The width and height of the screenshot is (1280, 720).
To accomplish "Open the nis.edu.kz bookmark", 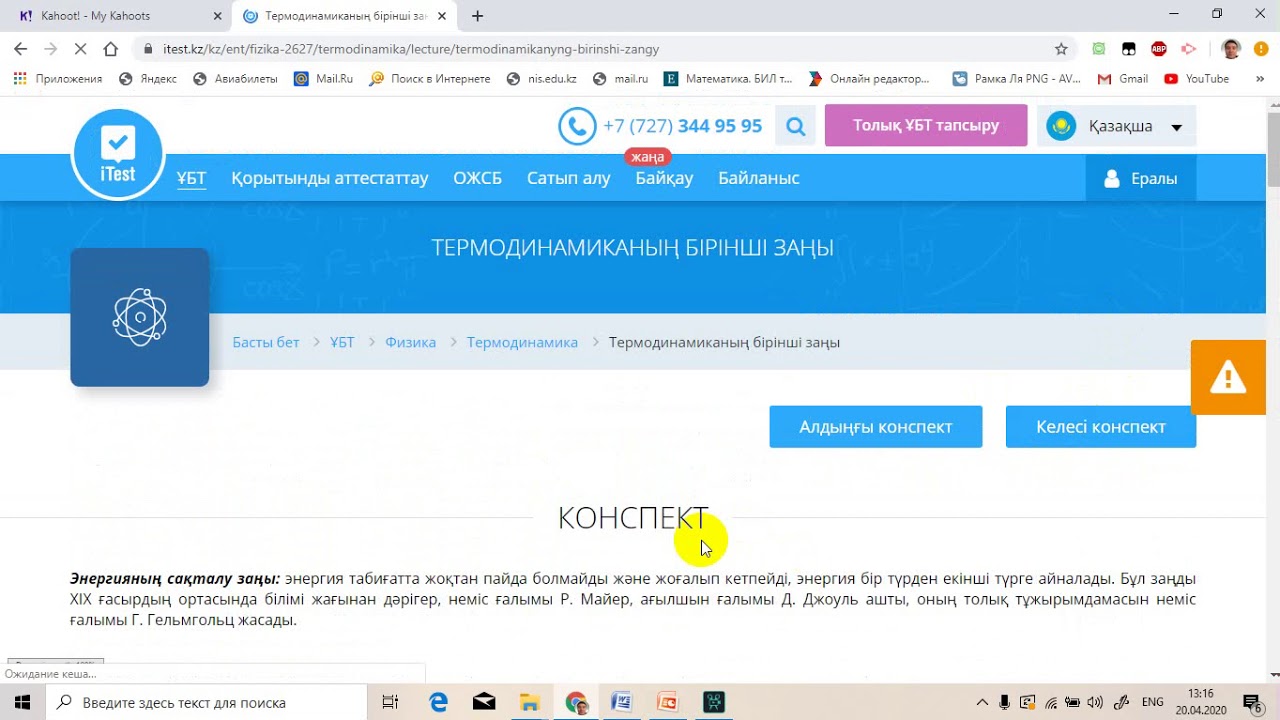I will click(x=542, y=79).
